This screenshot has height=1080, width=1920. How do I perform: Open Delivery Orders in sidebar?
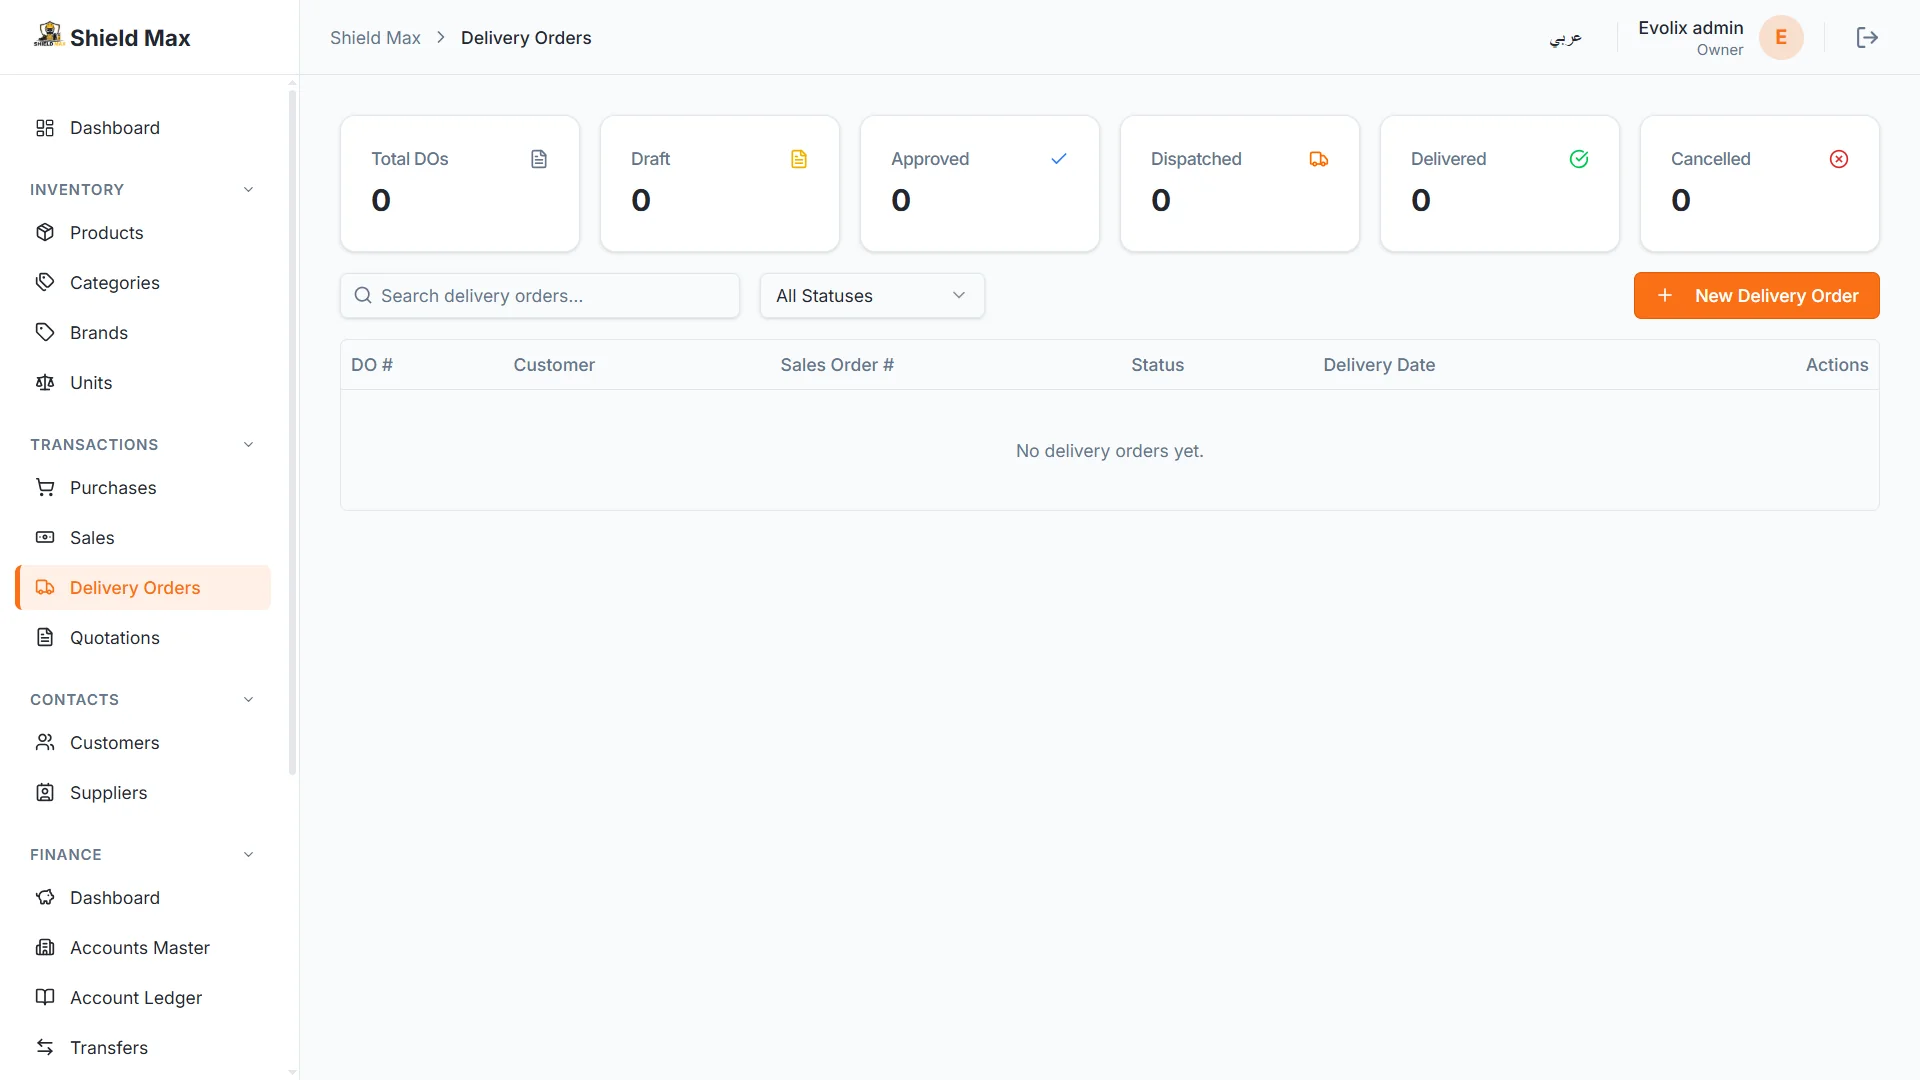click(143, 588)
